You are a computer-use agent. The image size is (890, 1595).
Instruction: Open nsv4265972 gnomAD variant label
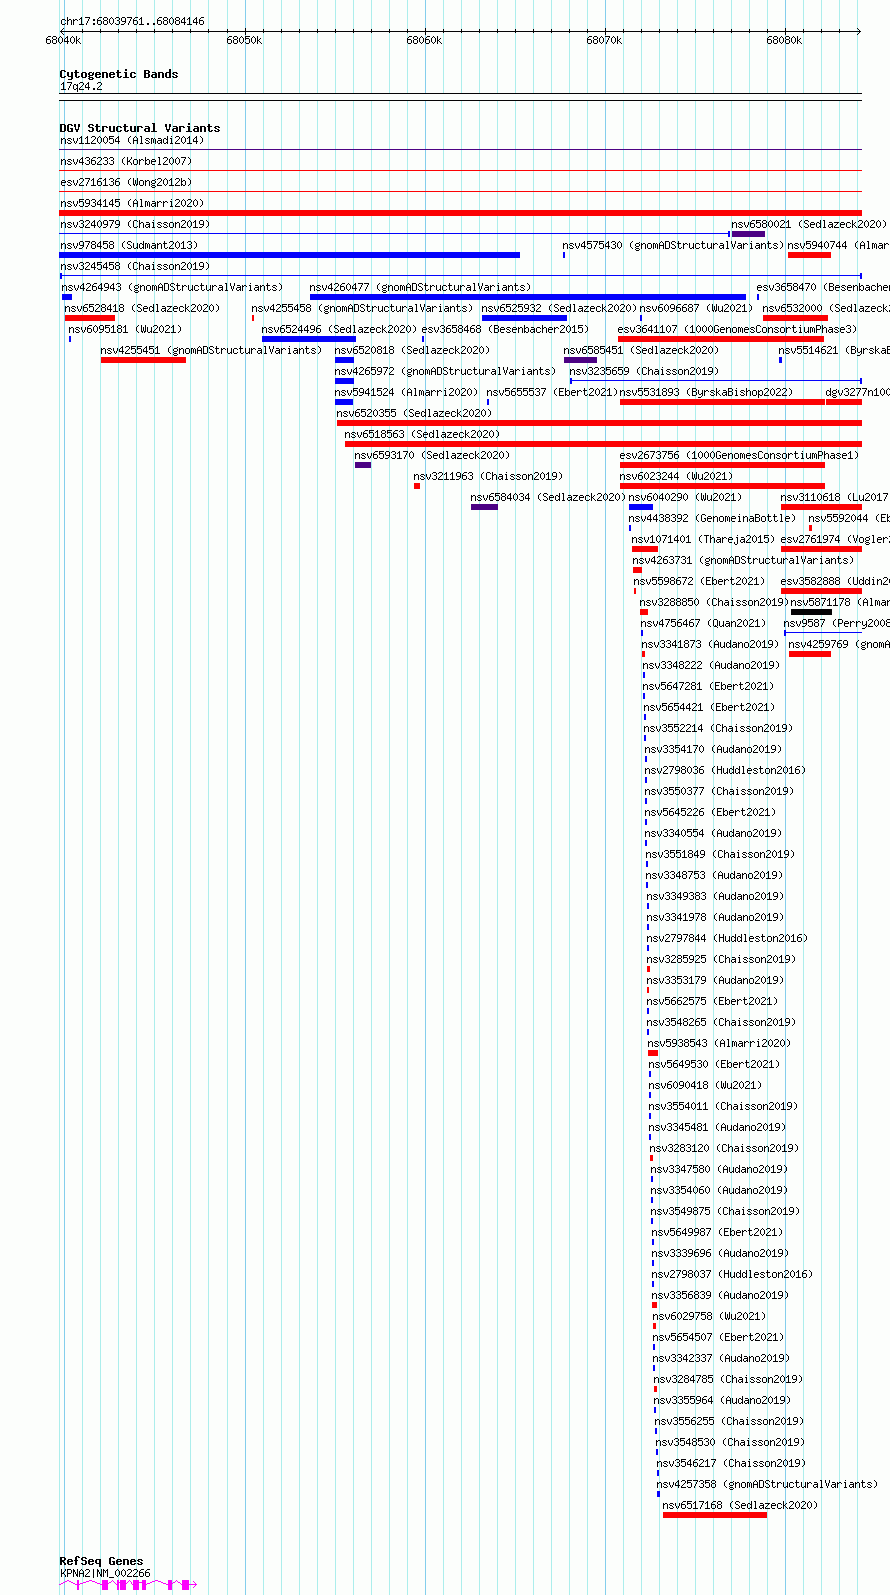[x=445, y=371]
